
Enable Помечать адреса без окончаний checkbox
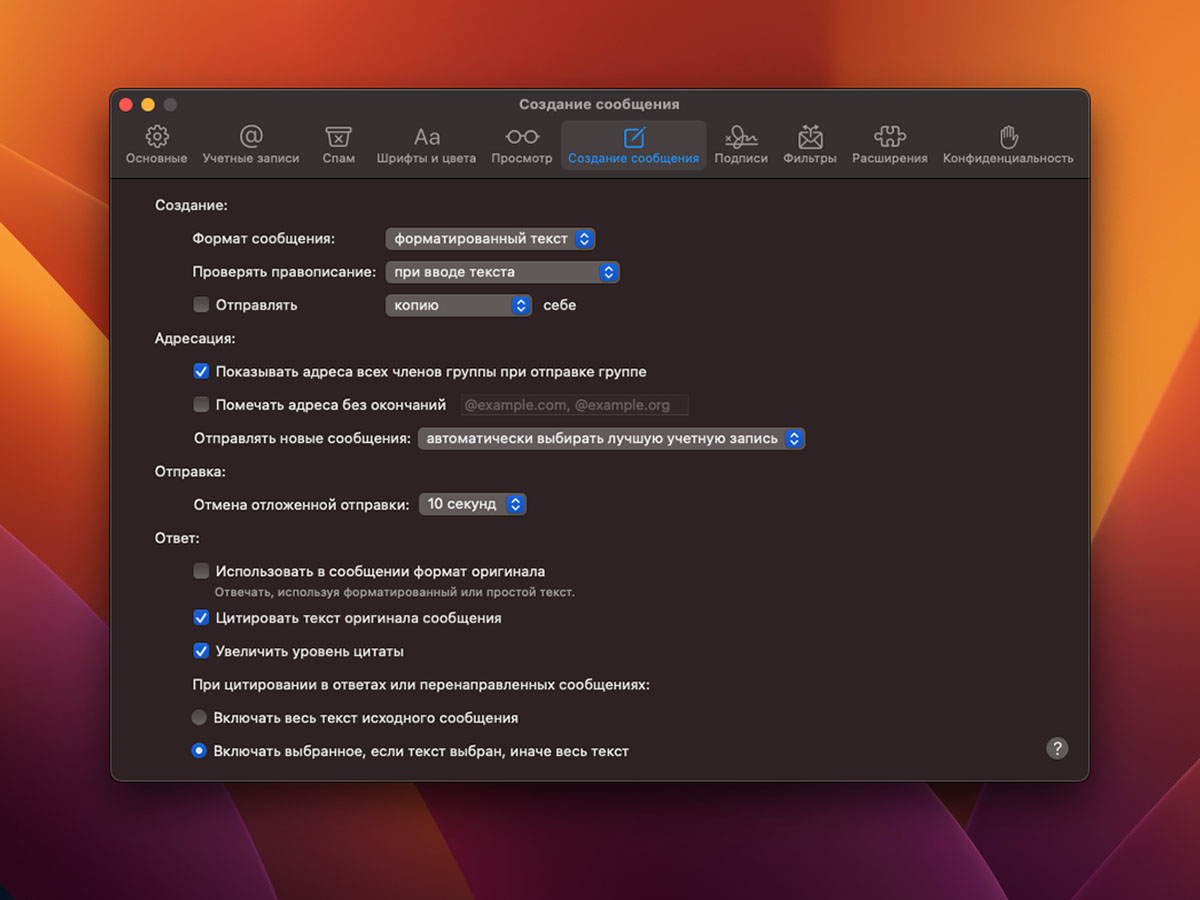pos(201,405)
